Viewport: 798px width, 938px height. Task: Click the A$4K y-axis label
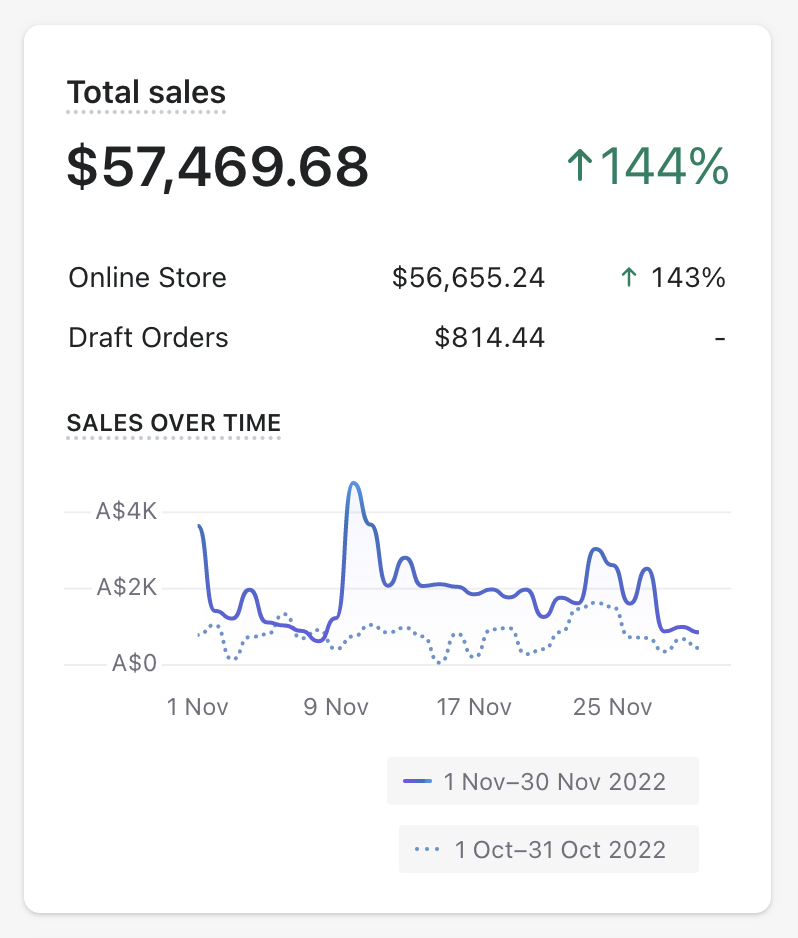click(x=127, y=512)
